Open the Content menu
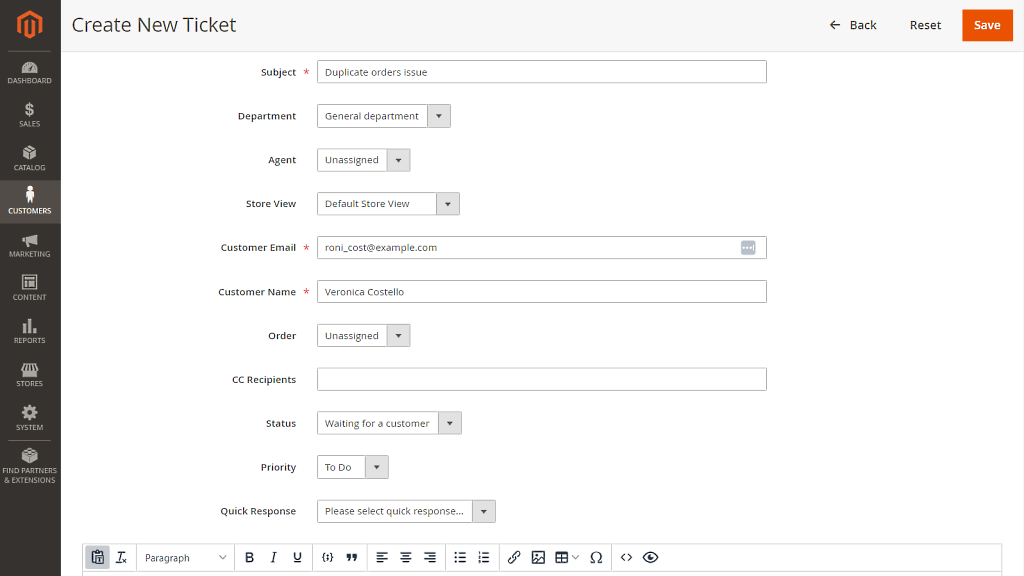 pos(29,289)
